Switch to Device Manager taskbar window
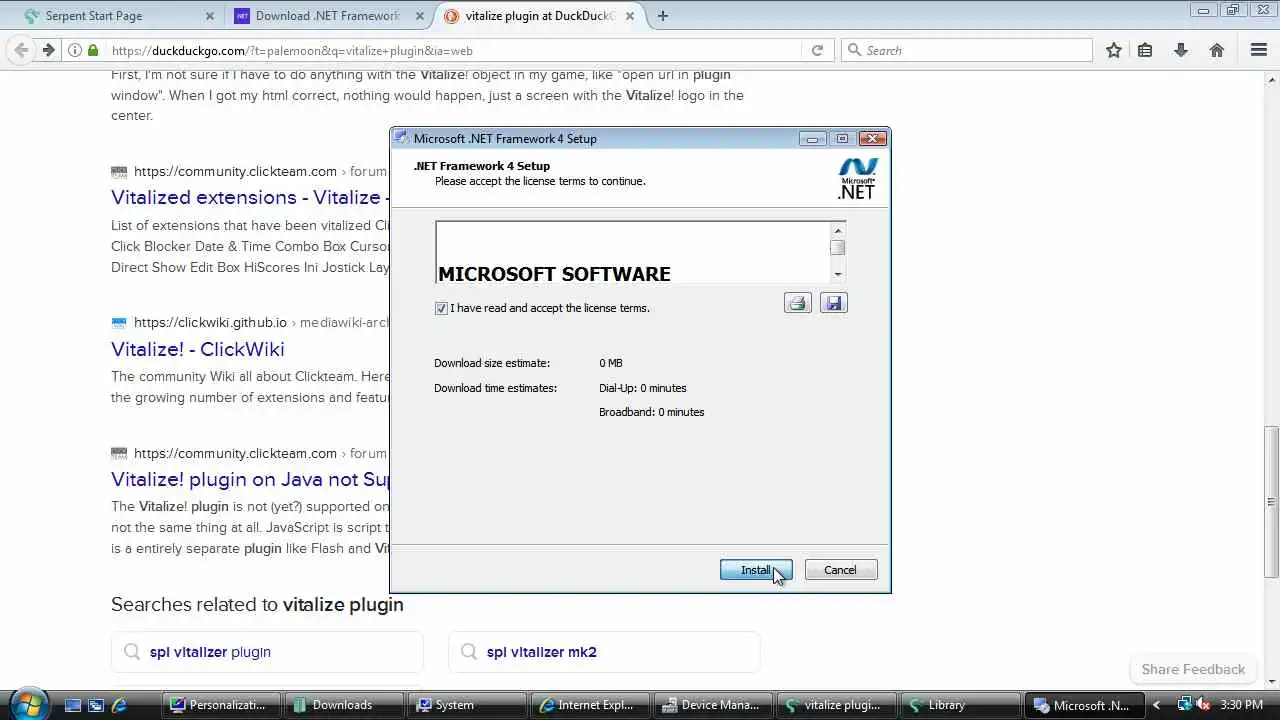Screen dimensions: 1280x720 coord(714,705)
